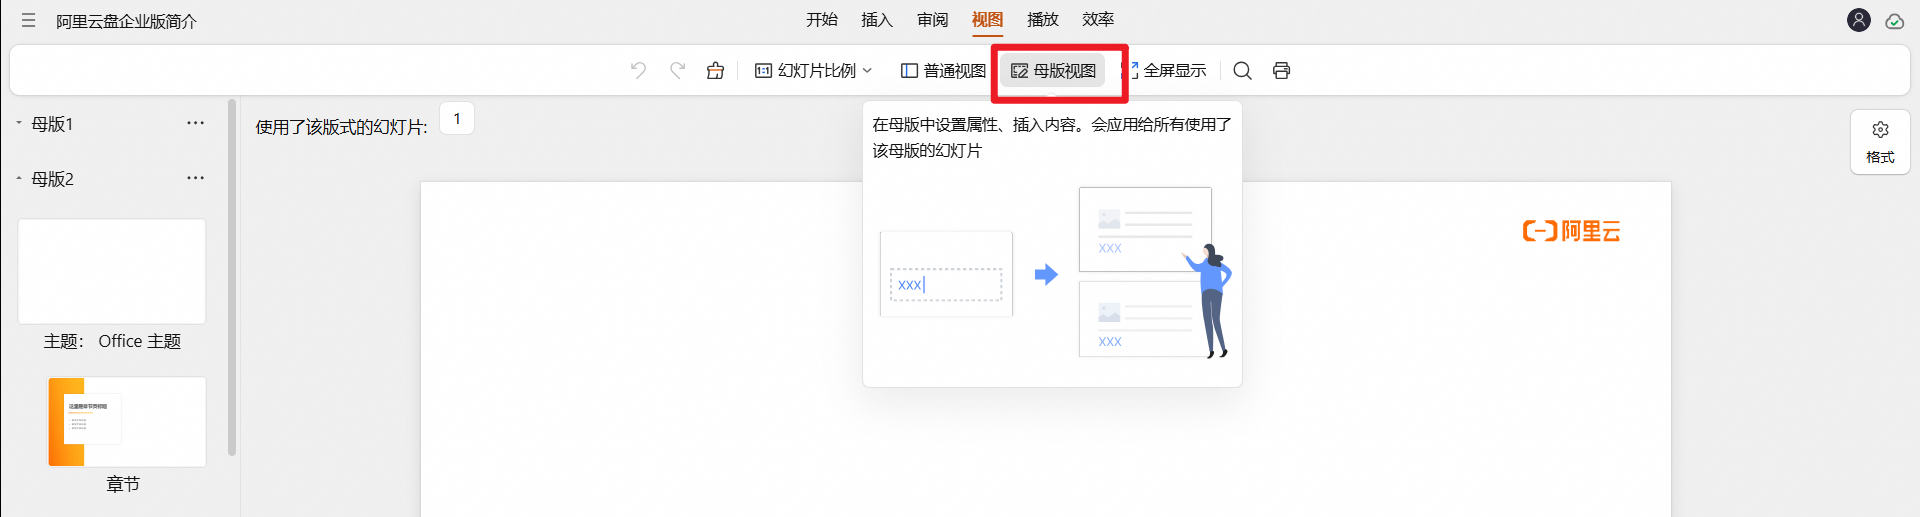Switch to the 播放 tab
Viewport: 1920px width, 517px height.
[x=1043, y=19]
